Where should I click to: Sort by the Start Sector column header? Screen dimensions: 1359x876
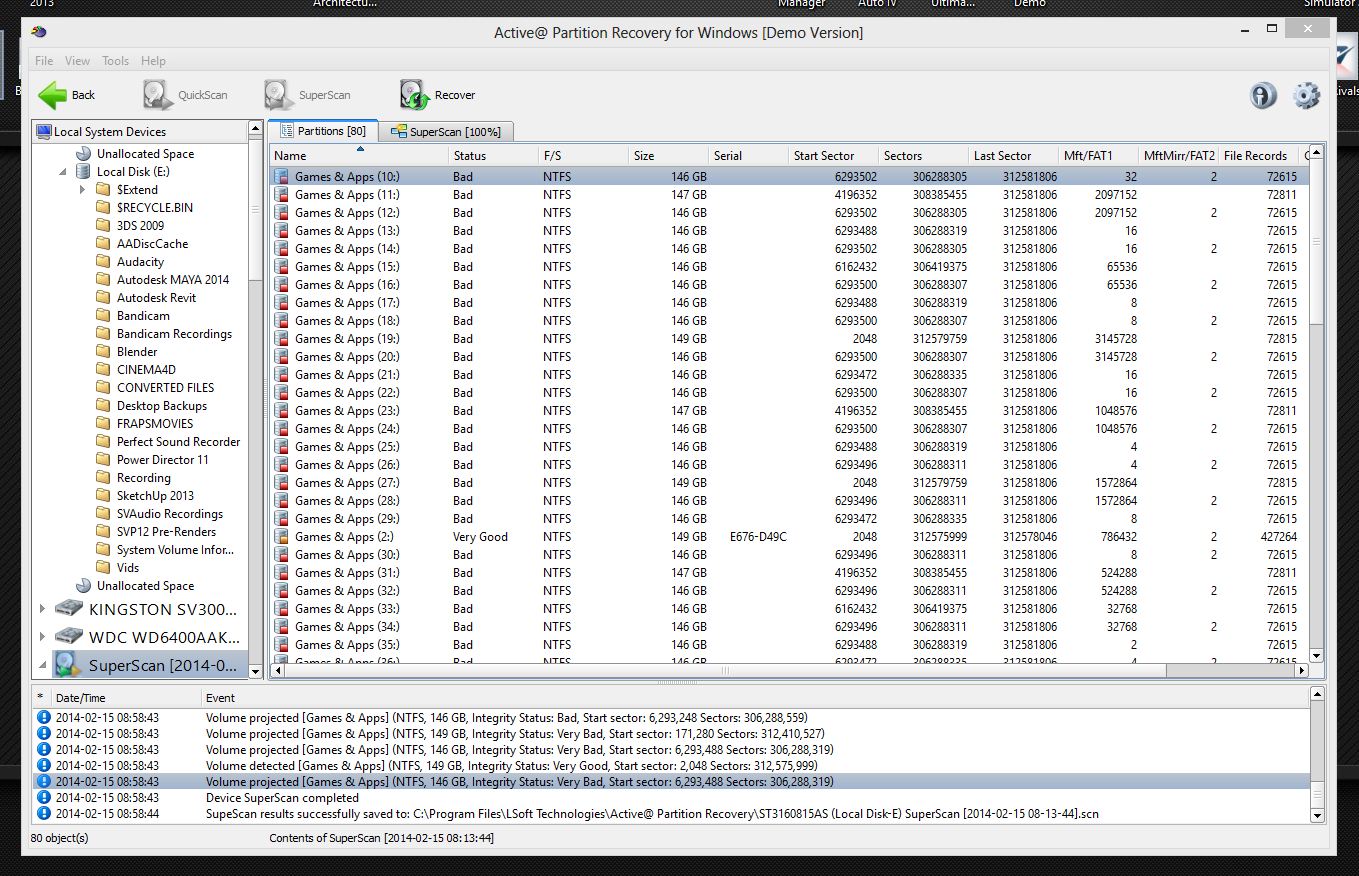click(x=833, y=155)
